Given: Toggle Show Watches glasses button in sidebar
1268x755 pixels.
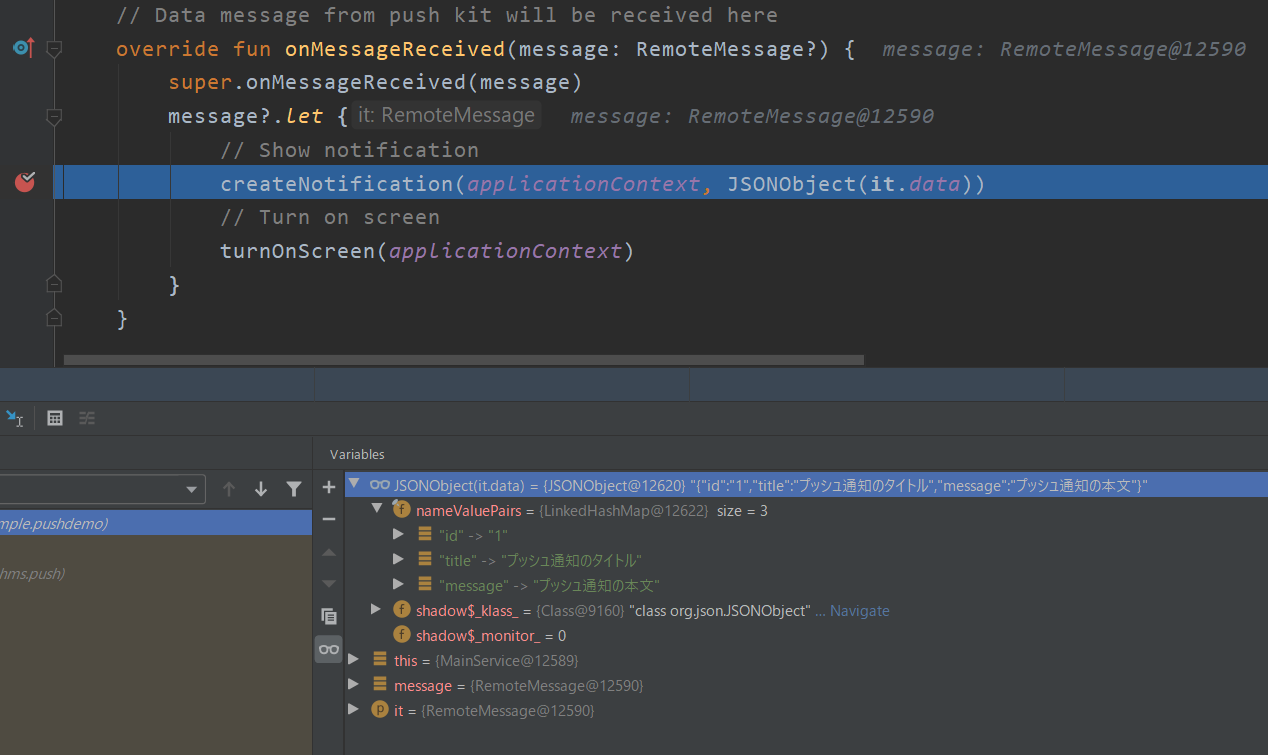Looking at the screenshot, I should (x=329, y=649).
